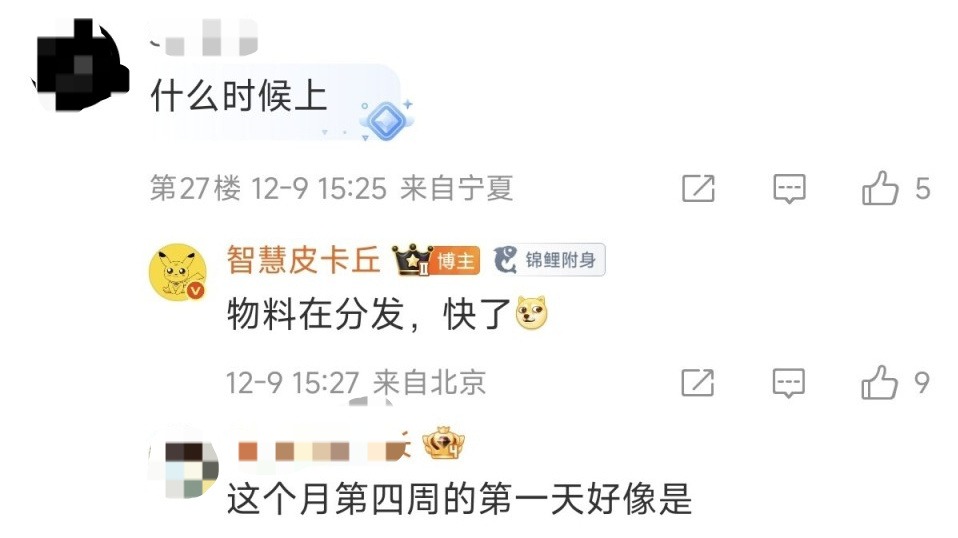Click the doge emoji after 快了
958x538 pixels.
[x=532, y=313]
